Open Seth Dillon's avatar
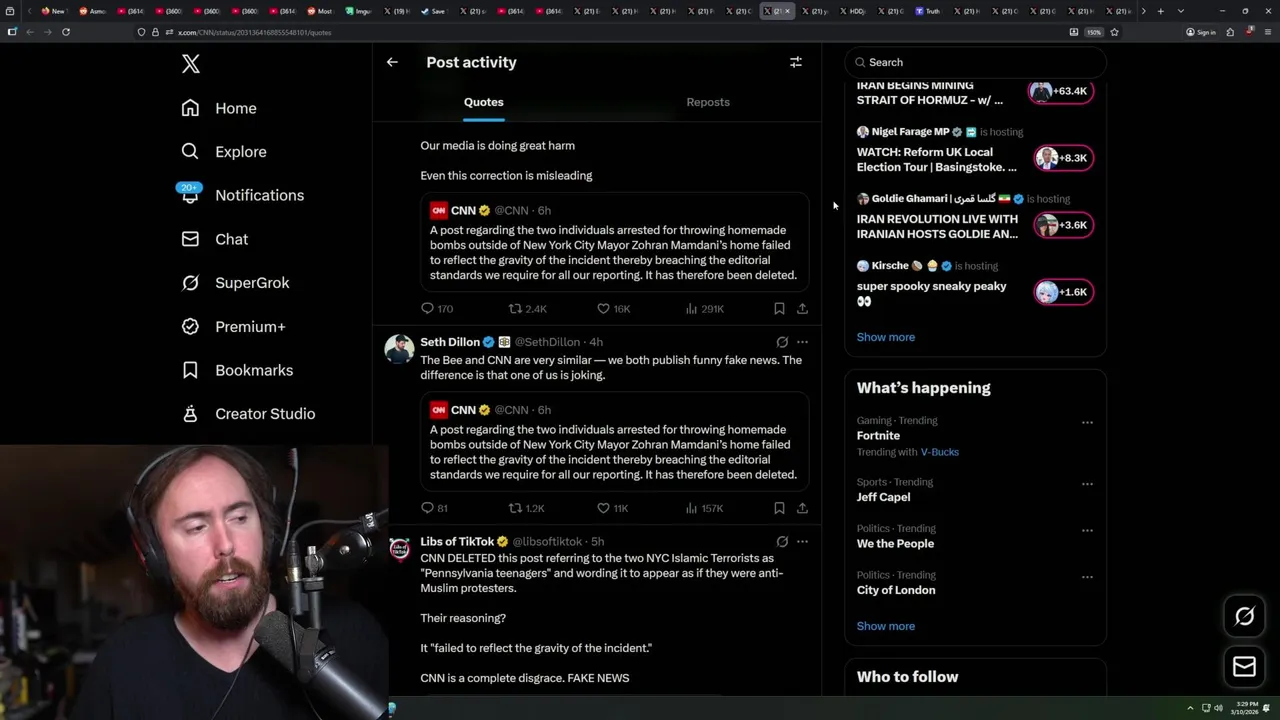The image size is (1280, 720). click(x=400, y=350)
